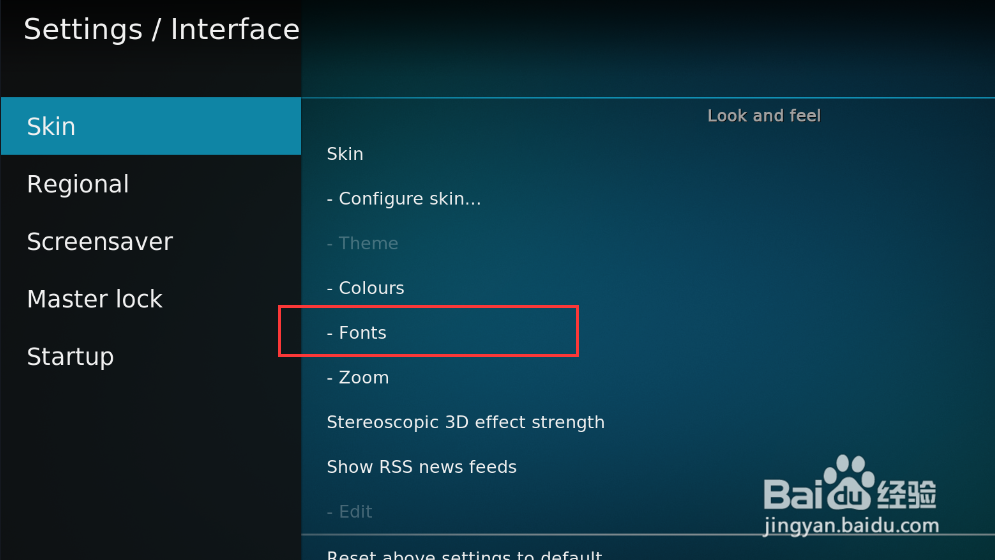
Task: Reset above settings to default
Action: [x=464, y=554]
